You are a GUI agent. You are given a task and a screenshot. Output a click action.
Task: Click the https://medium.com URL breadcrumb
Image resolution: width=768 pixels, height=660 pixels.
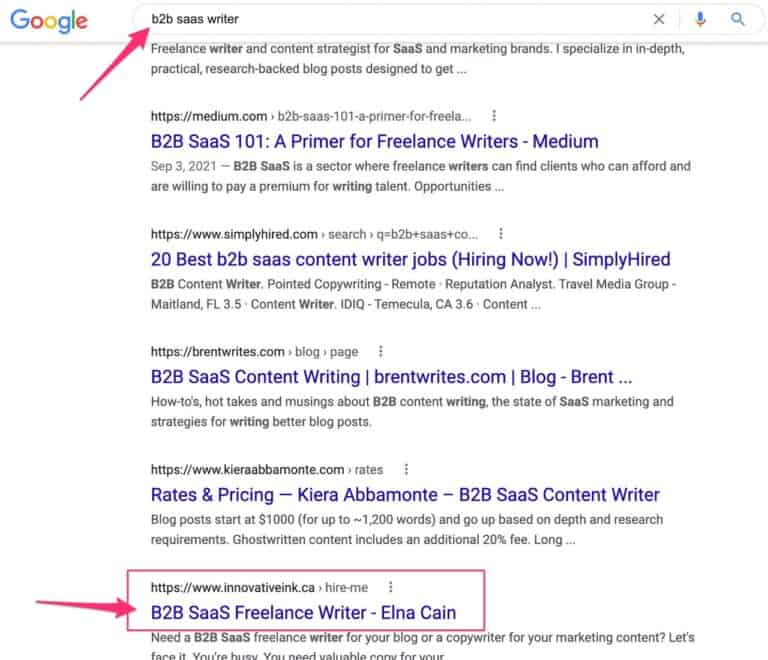click(209, 116)
